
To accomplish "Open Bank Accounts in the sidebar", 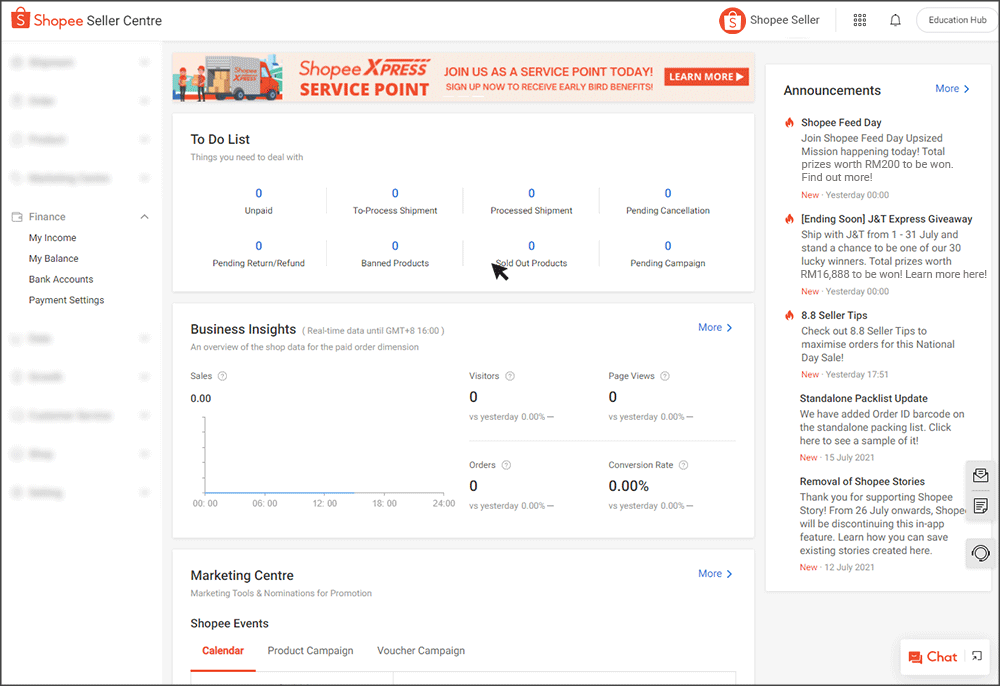I will click(x=61, y=279).
